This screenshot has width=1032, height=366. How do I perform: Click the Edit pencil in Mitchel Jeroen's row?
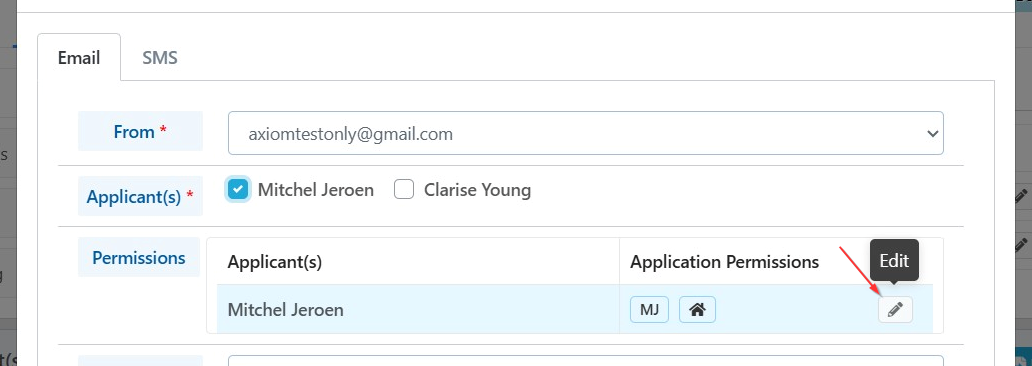(x=895, y=310)
